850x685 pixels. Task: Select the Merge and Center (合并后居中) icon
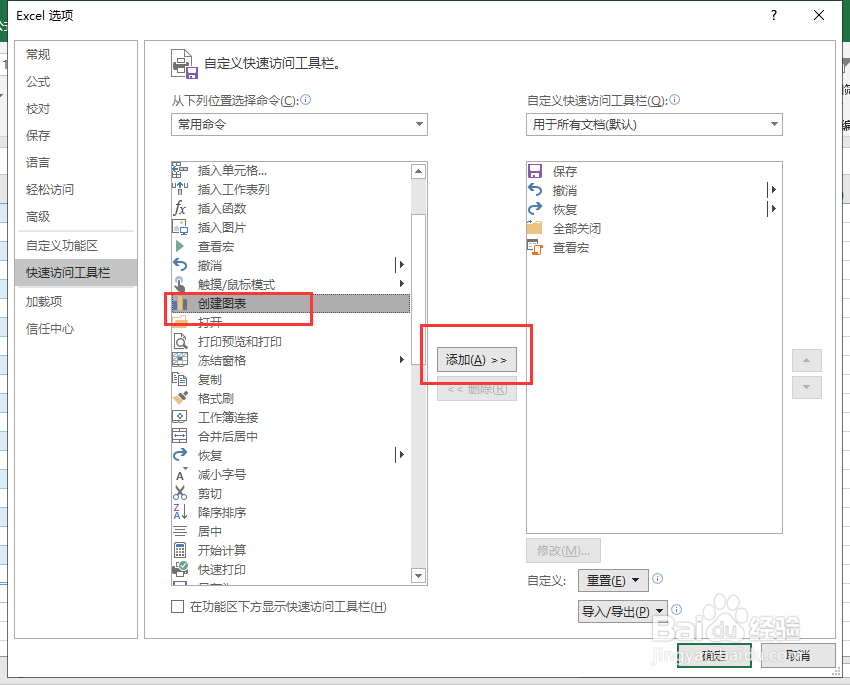coord(179,436)
